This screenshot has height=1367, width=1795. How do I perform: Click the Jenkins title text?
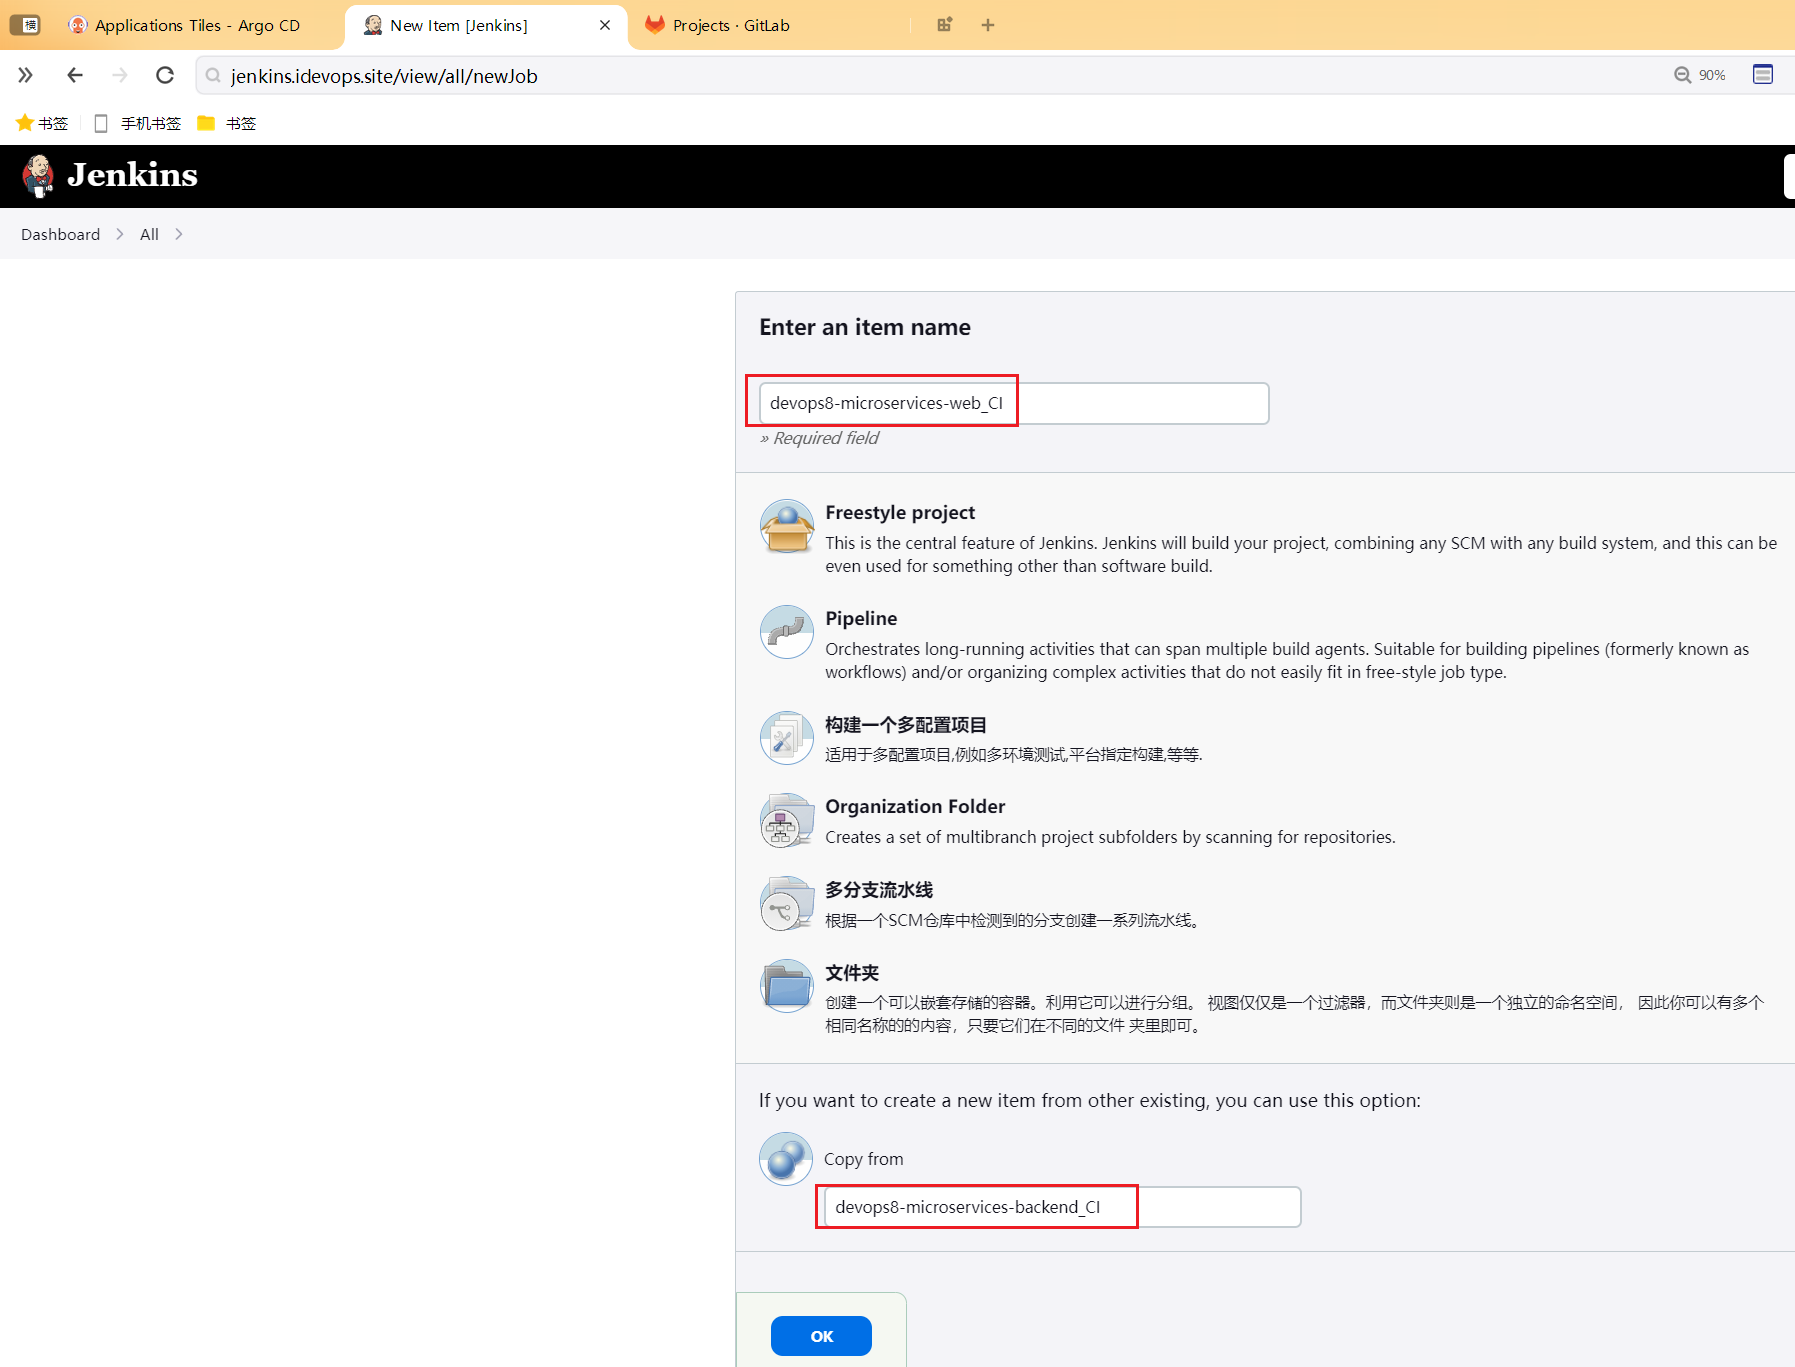click(x=132, y=175)
